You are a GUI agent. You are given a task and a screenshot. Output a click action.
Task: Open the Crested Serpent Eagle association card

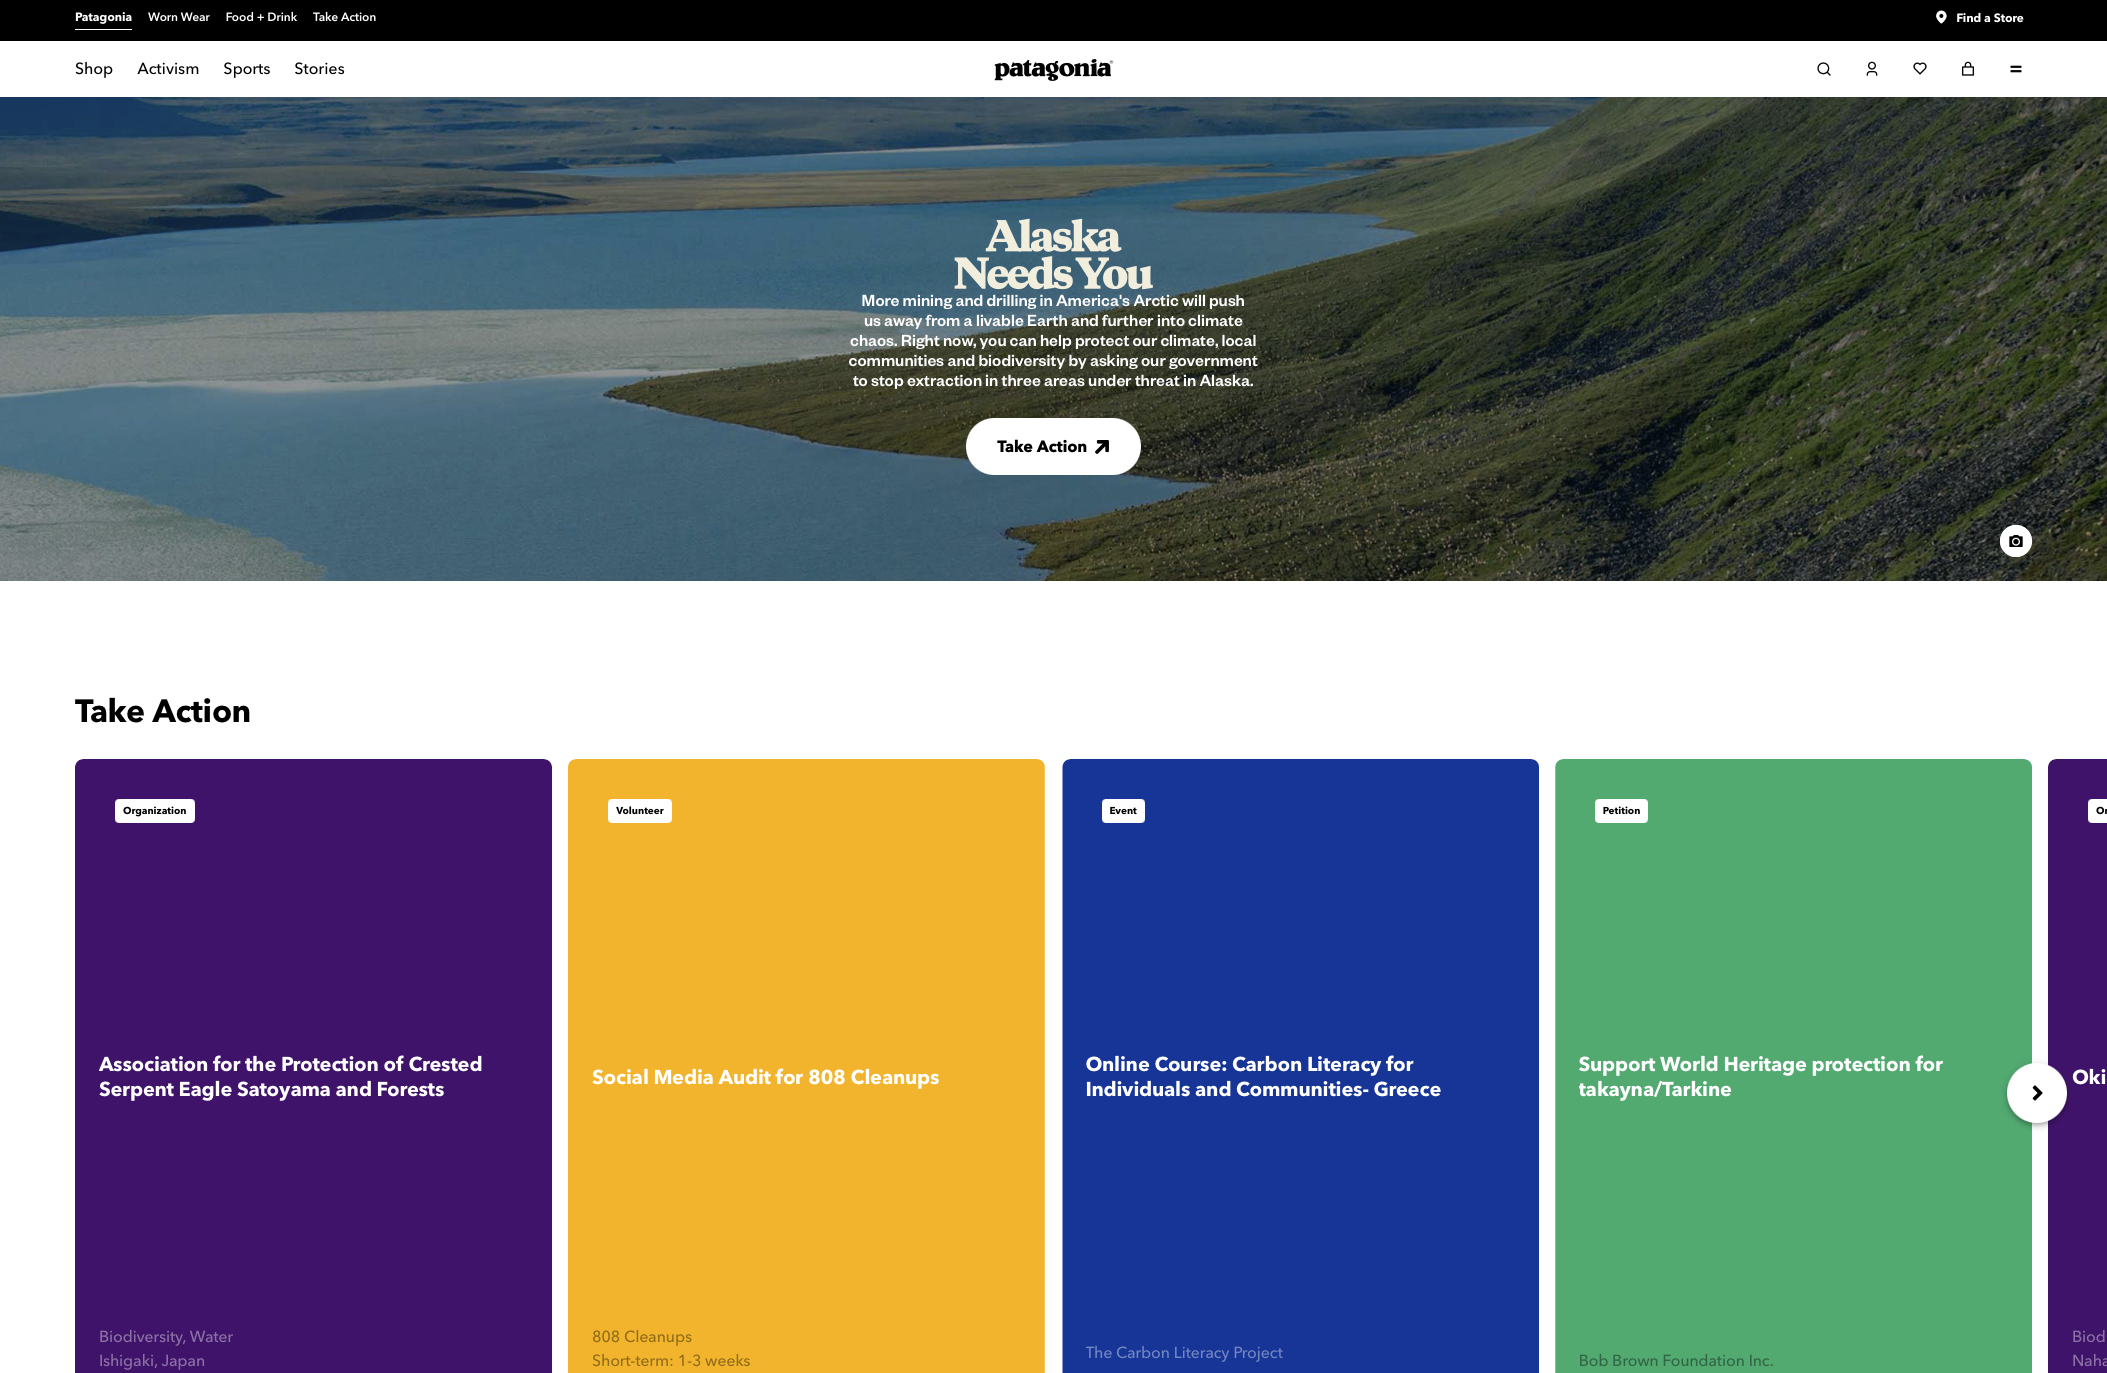coord(313,1066)
